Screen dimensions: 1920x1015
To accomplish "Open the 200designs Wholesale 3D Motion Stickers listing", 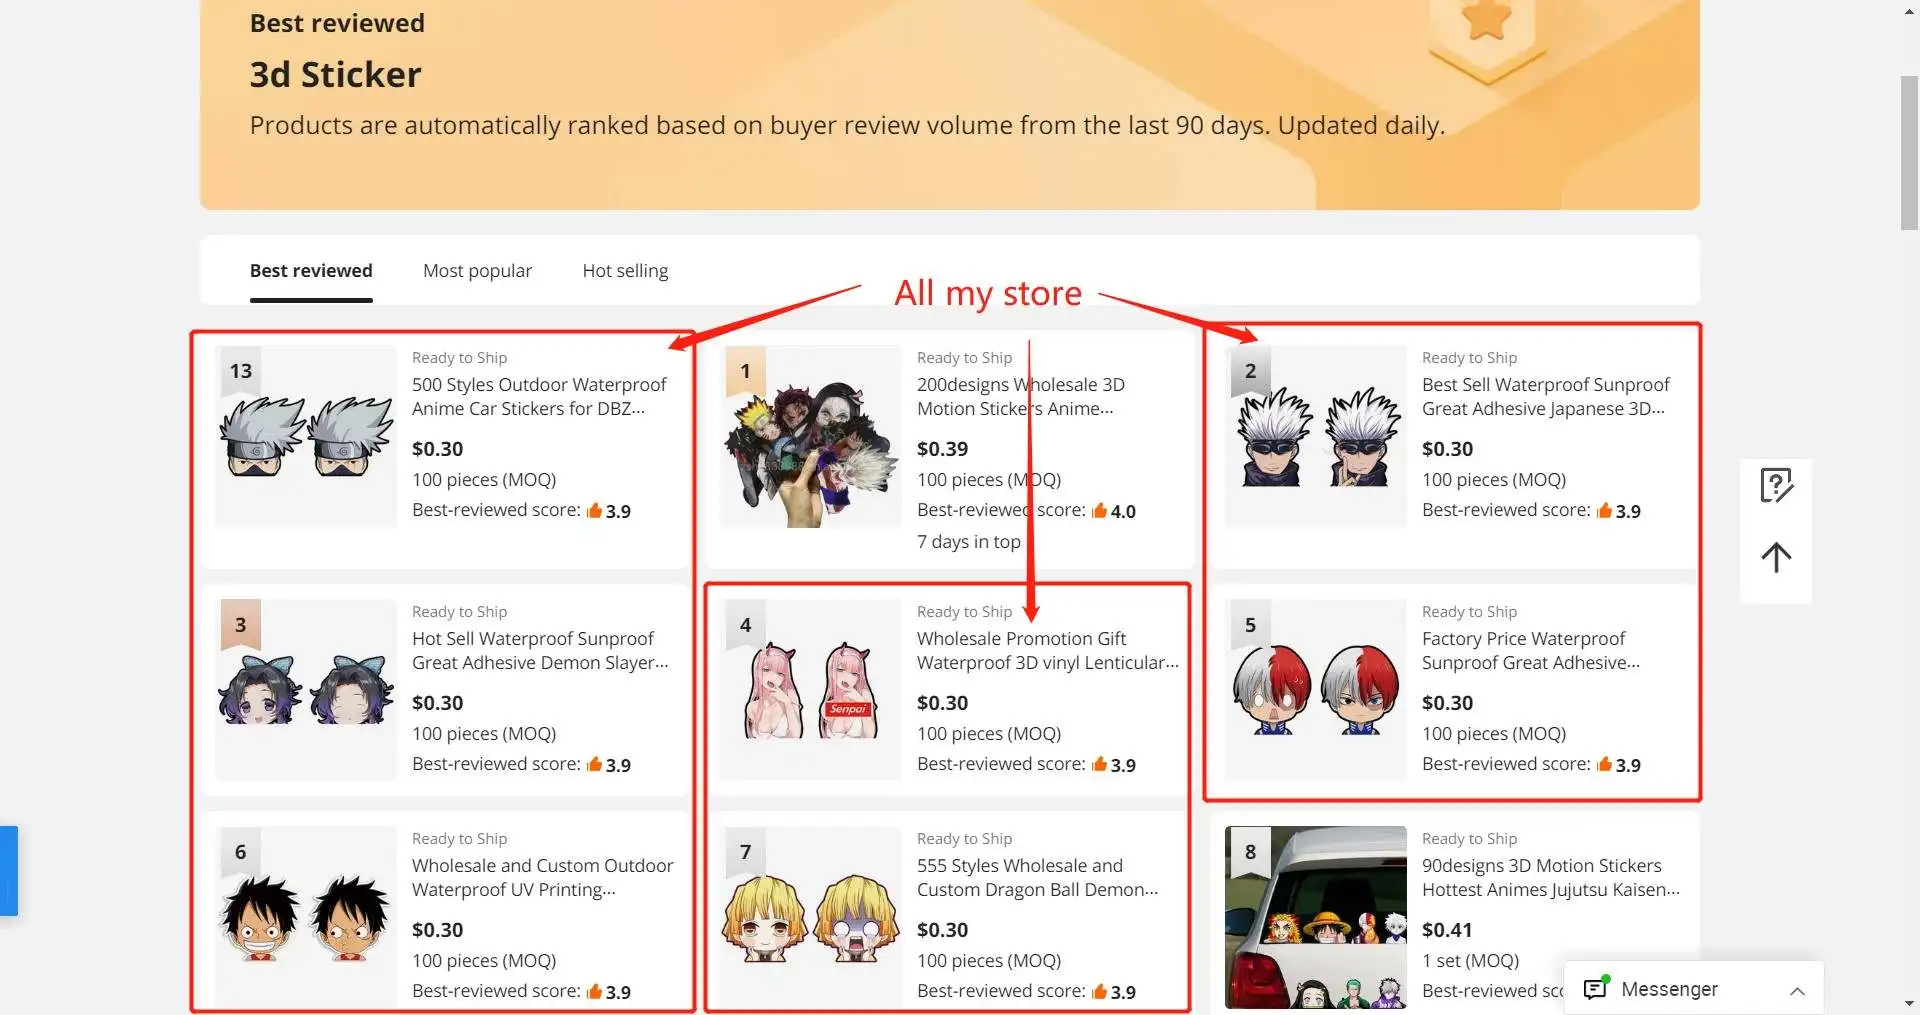I will click(x=1021, y=396).
